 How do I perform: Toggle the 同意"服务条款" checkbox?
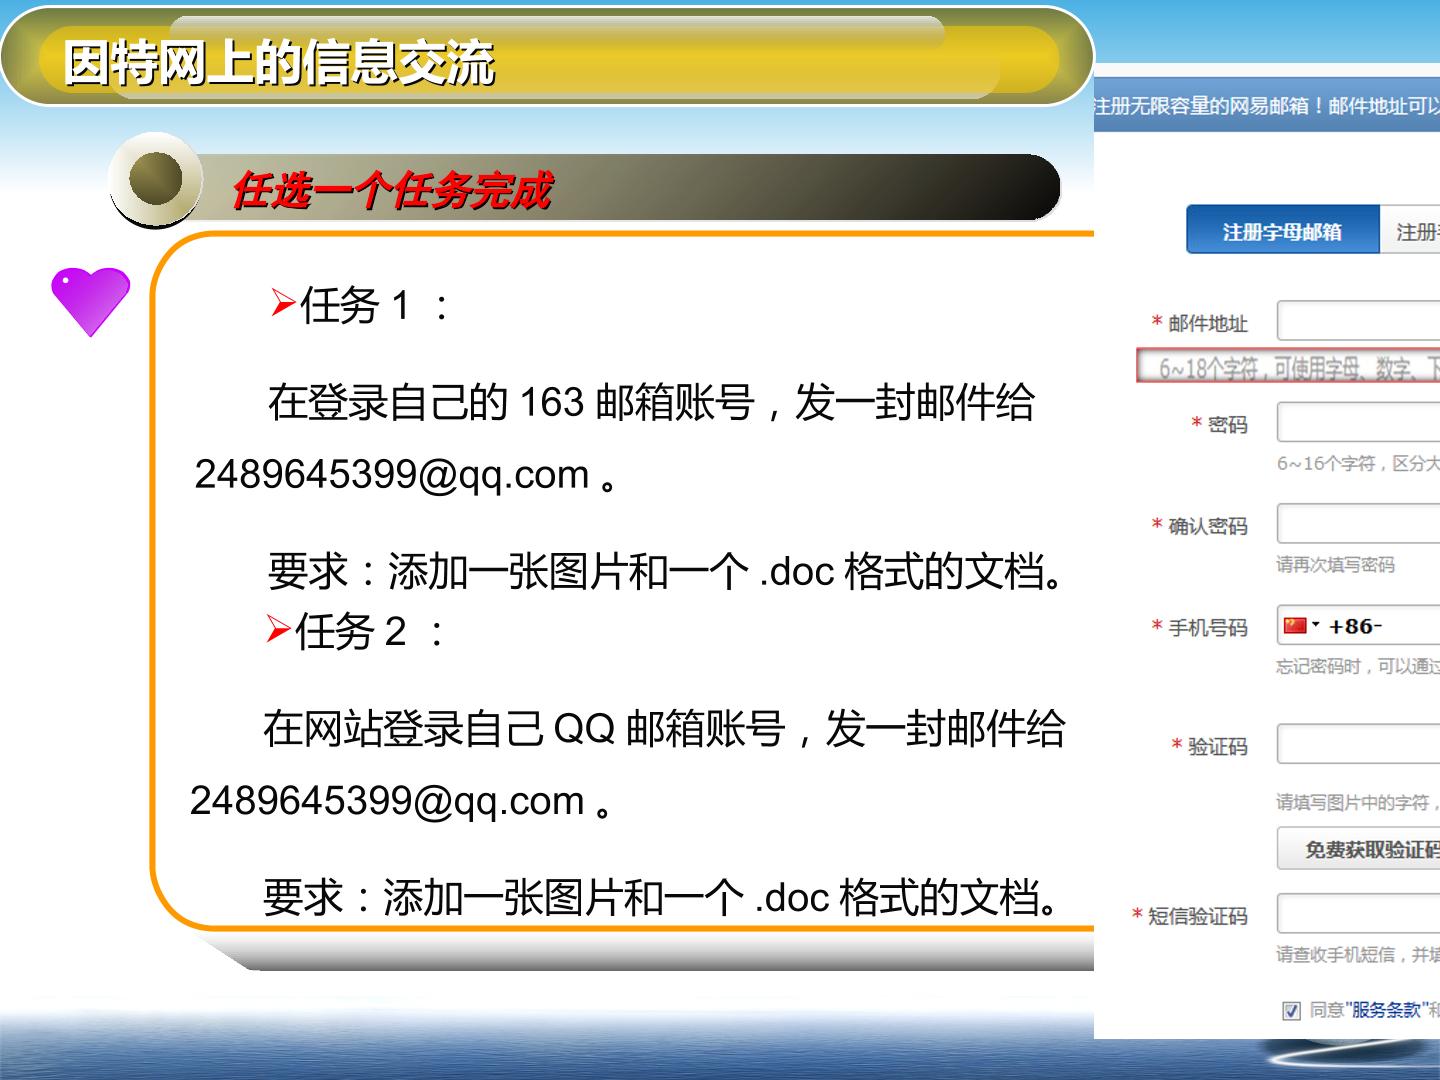pyautogui.click(x=1291, y=1010)
